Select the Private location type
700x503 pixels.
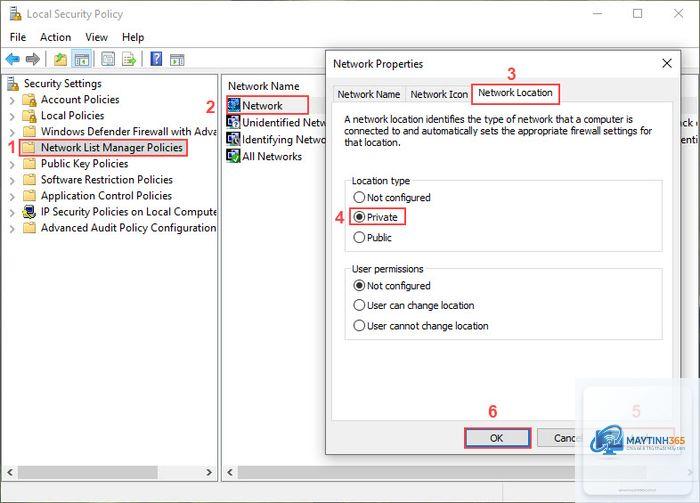click(359, 217)
